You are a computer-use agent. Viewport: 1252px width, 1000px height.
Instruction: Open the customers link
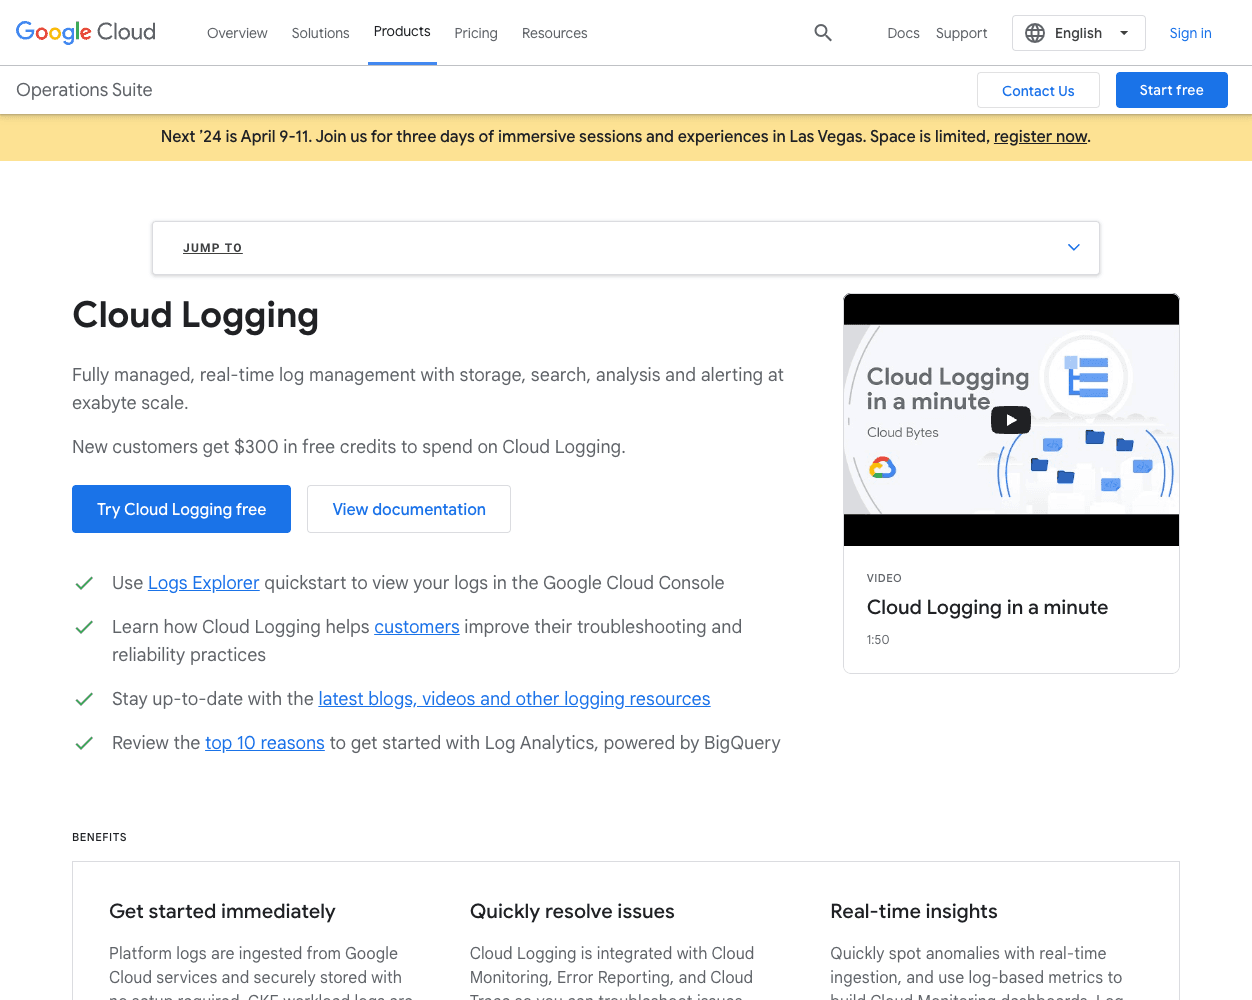[x=417, y=627]
